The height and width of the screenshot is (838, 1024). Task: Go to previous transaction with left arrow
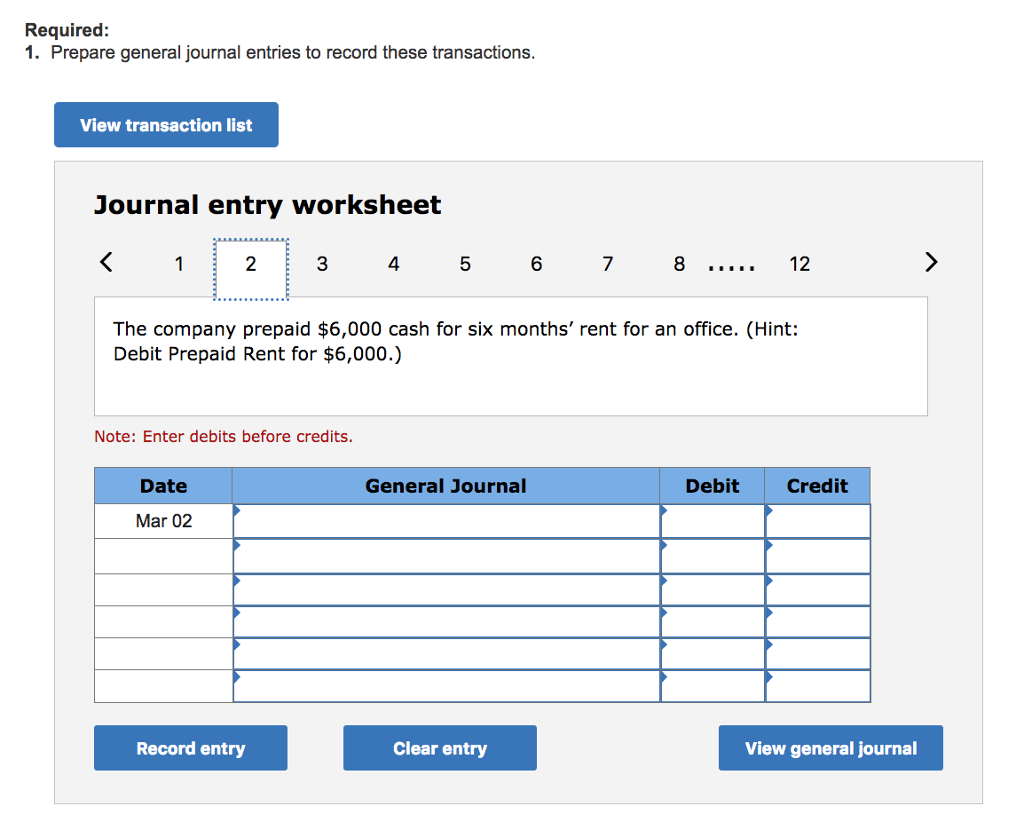(x=106, y=262)
